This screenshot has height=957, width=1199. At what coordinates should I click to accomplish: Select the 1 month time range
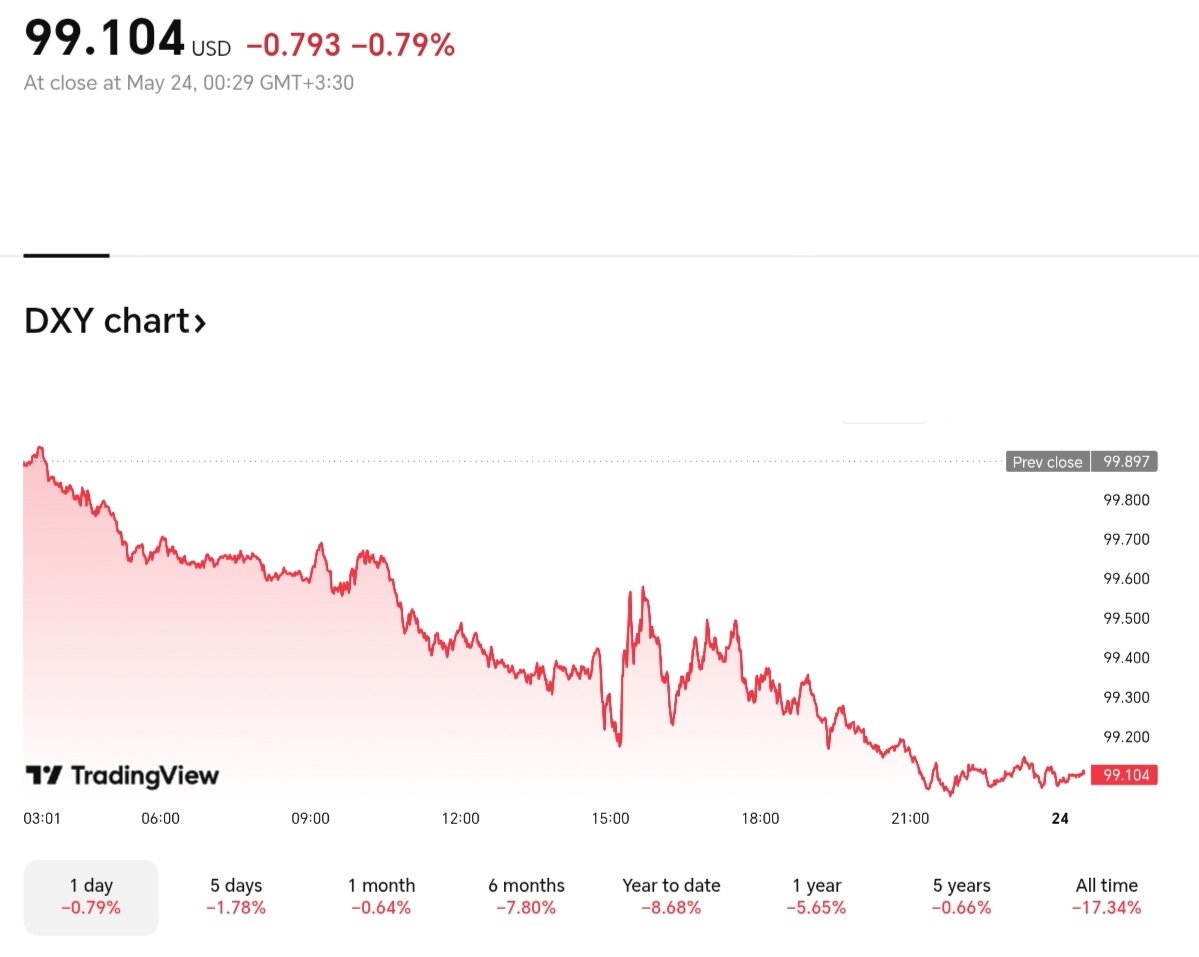coord(381,896)
